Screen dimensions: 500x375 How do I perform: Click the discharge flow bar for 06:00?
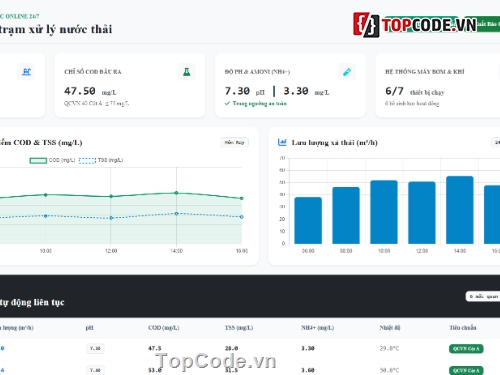308,220
